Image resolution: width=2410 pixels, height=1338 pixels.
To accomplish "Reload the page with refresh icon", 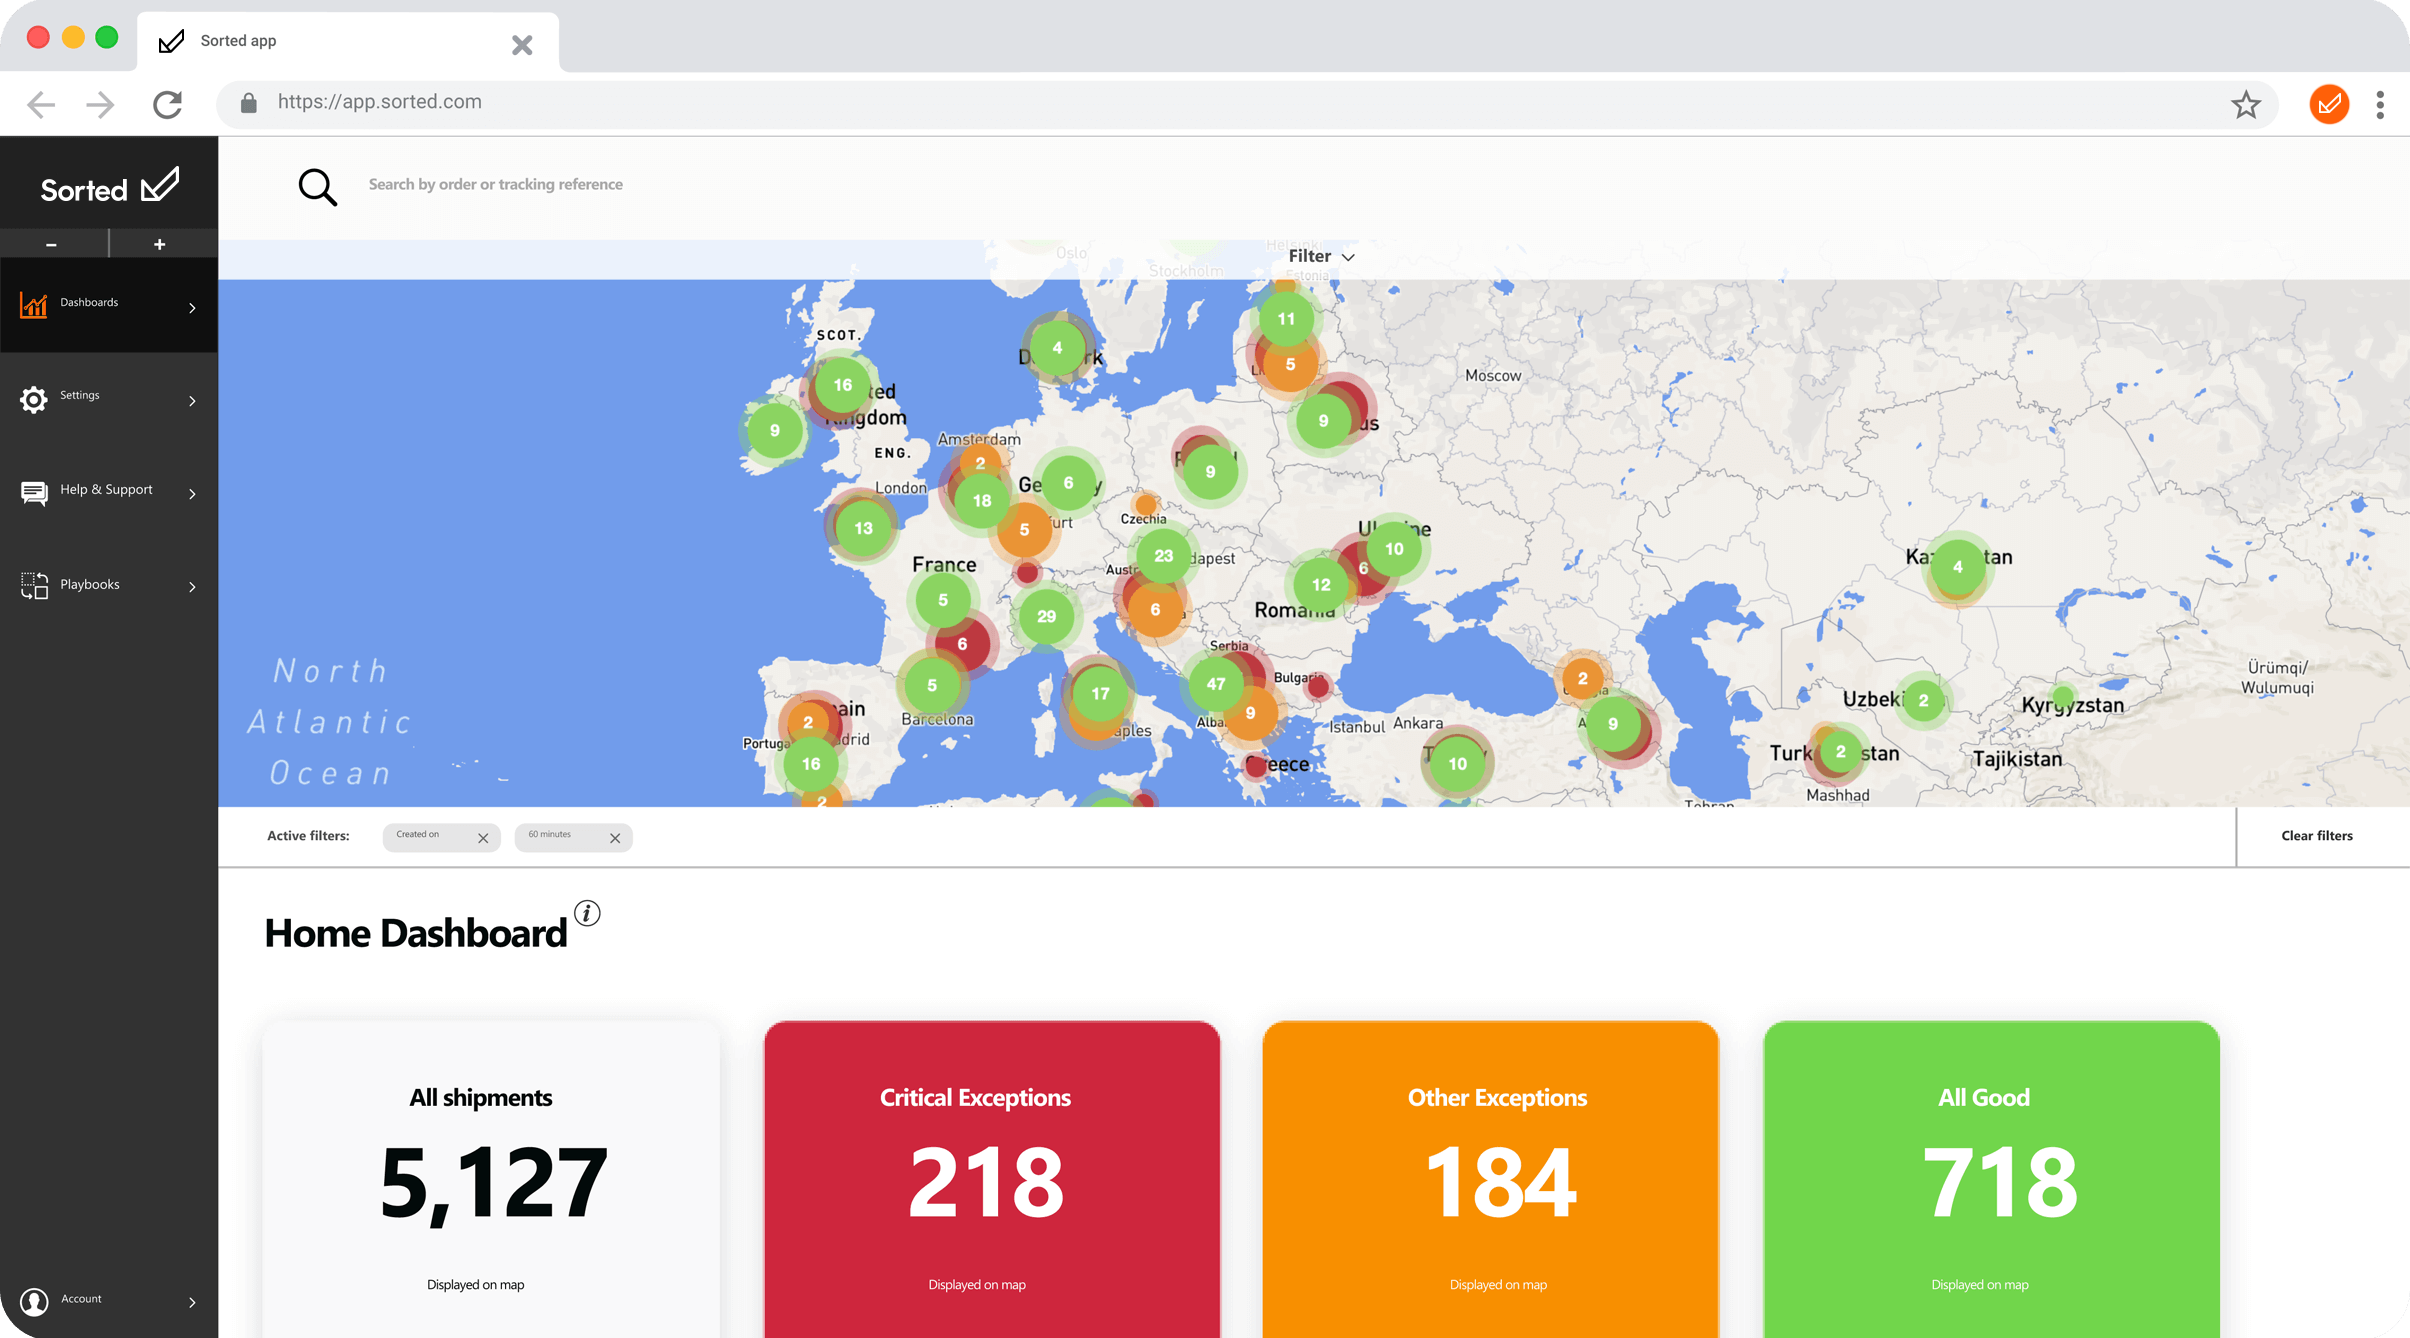I will click(x=167, y=104).
